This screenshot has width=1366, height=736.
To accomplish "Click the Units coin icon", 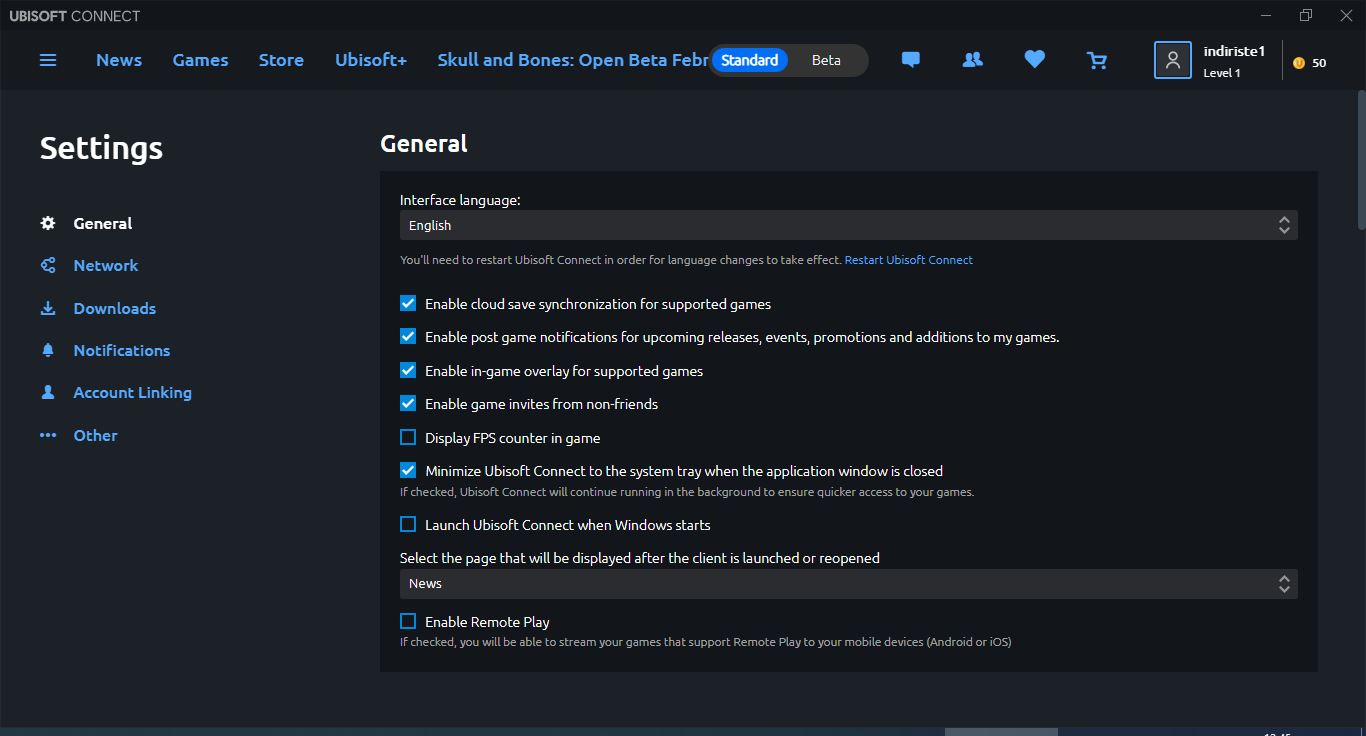I will (x=1299, y=63).
